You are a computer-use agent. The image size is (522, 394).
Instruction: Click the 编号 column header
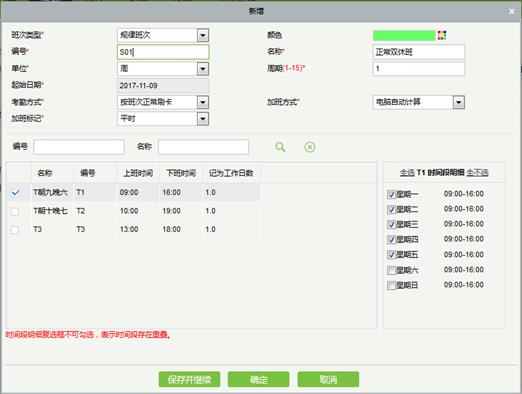88,173
